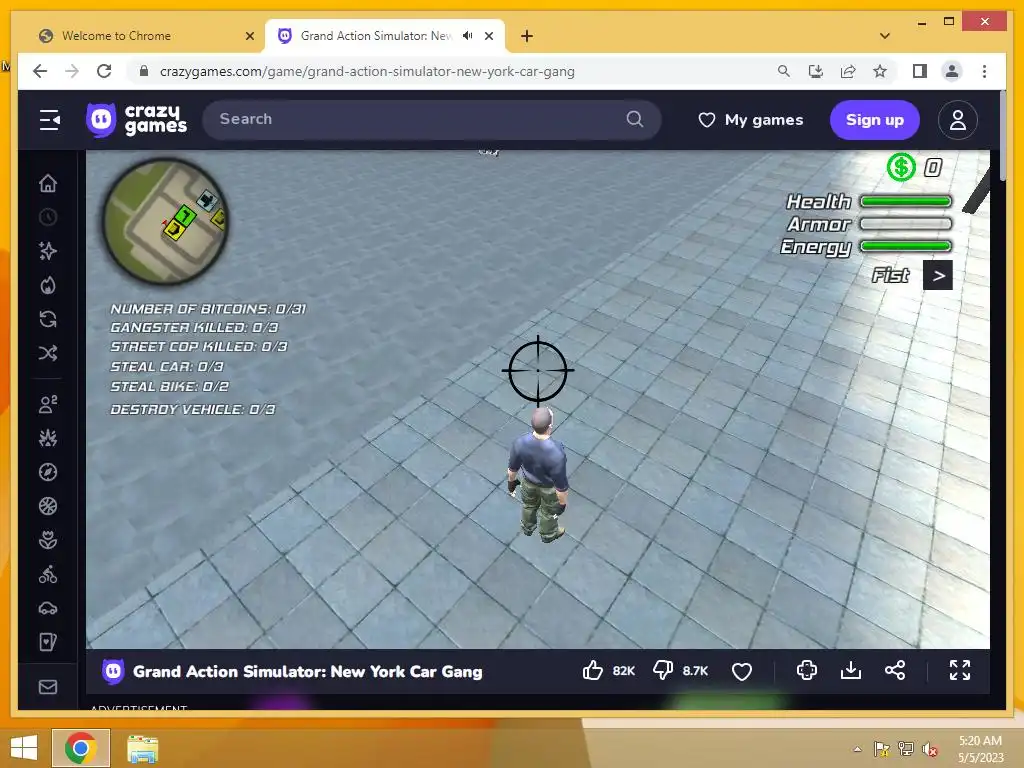1024x768 pixels.
Task: Click the Armor bar
Action: click(x=906, y=224)
